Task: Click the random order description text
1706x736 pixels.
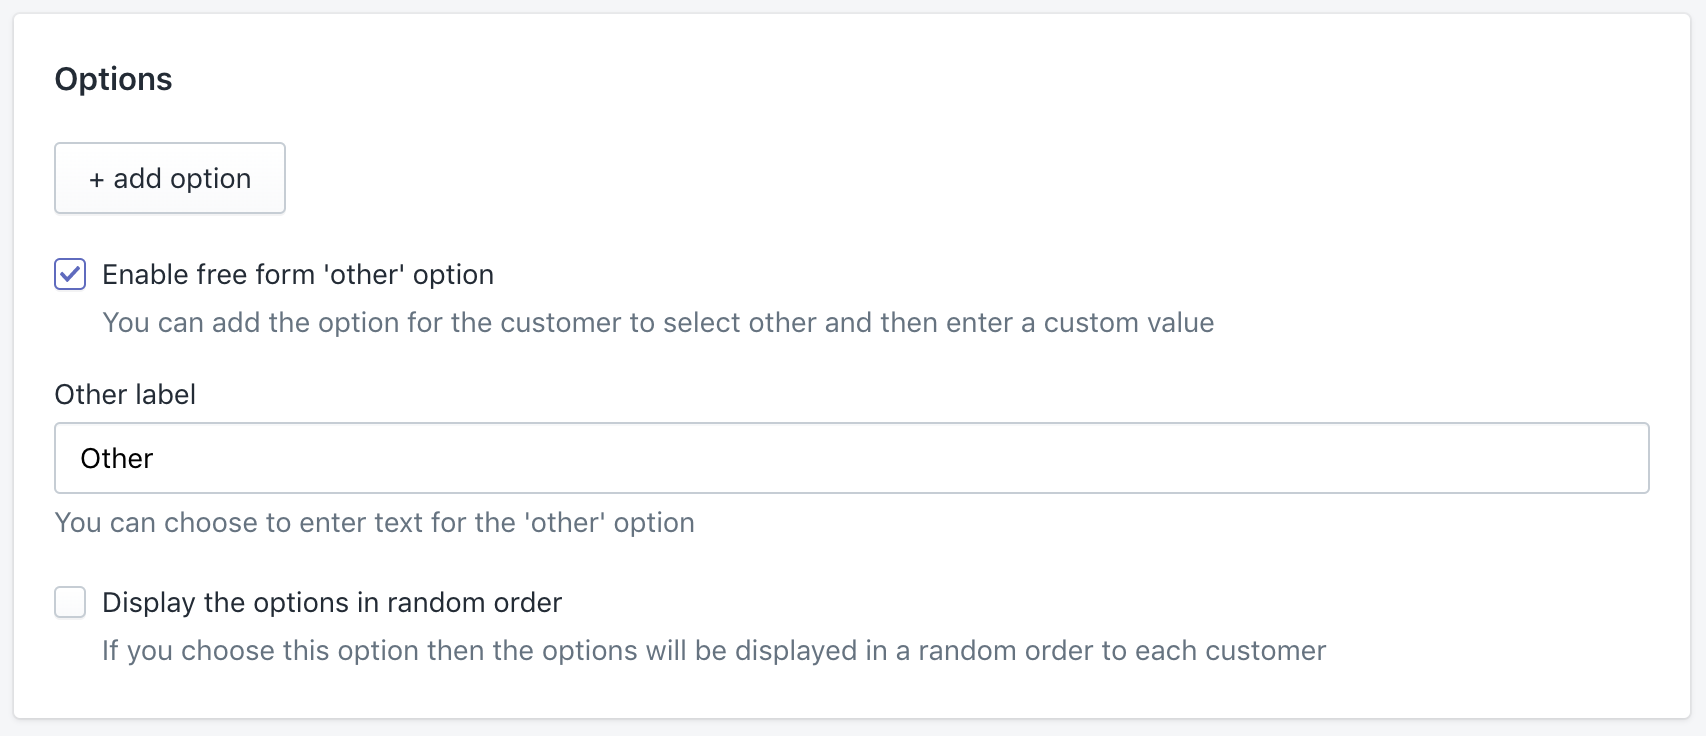Action: (x=714, y=650)
